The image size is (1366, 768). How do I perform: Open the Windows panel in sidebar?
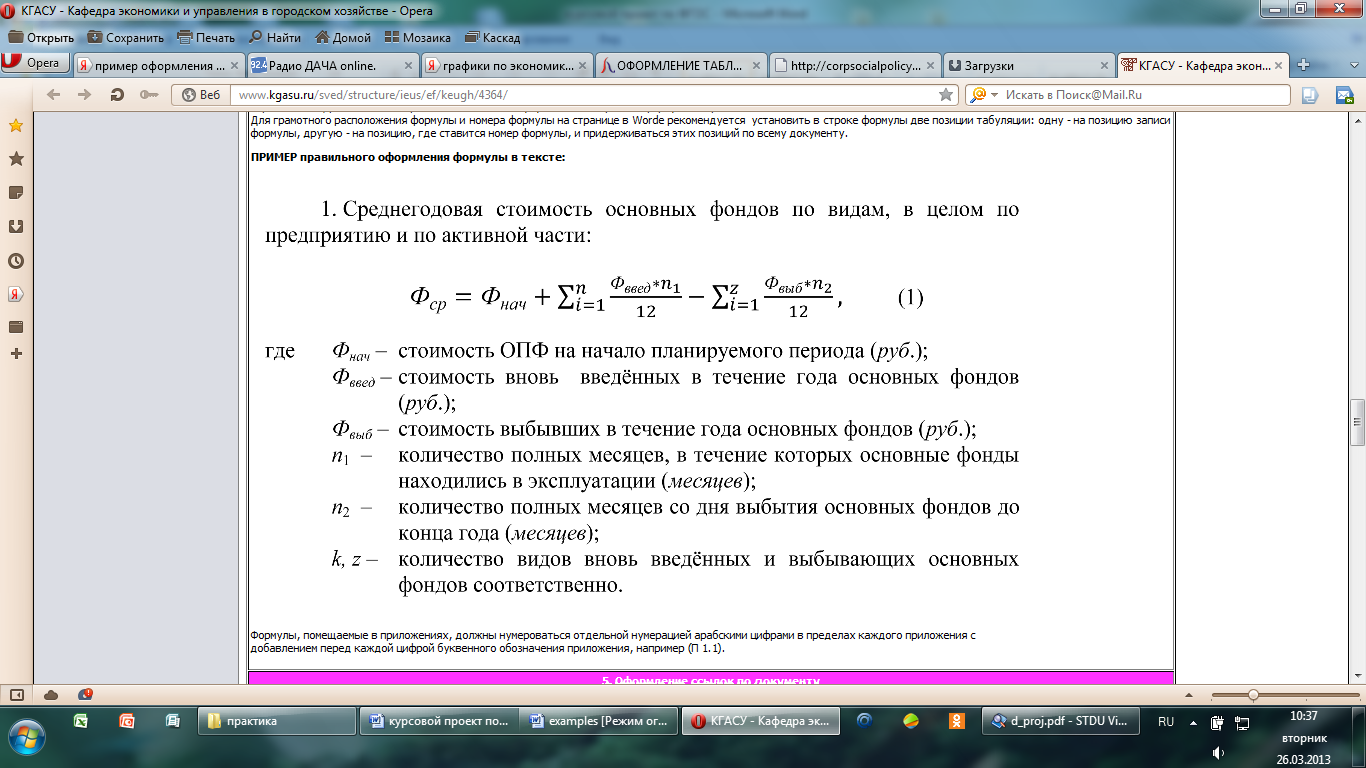tap(16, 327)
